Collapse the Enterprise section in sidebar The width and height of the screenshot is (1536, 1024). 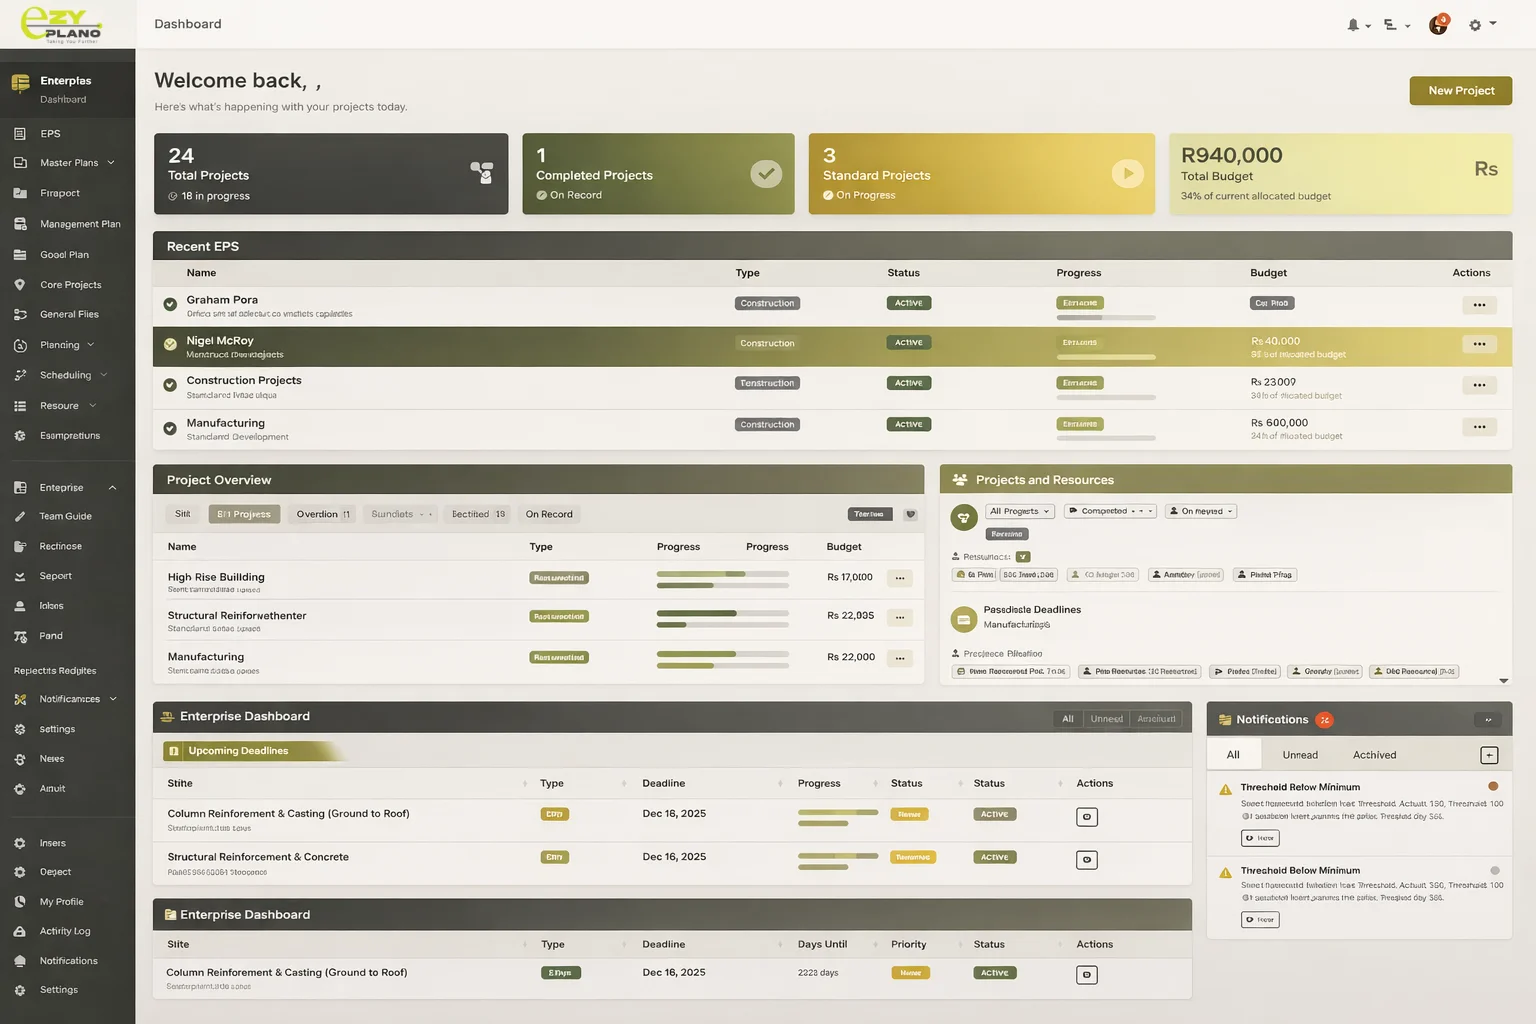pos(112,488)
